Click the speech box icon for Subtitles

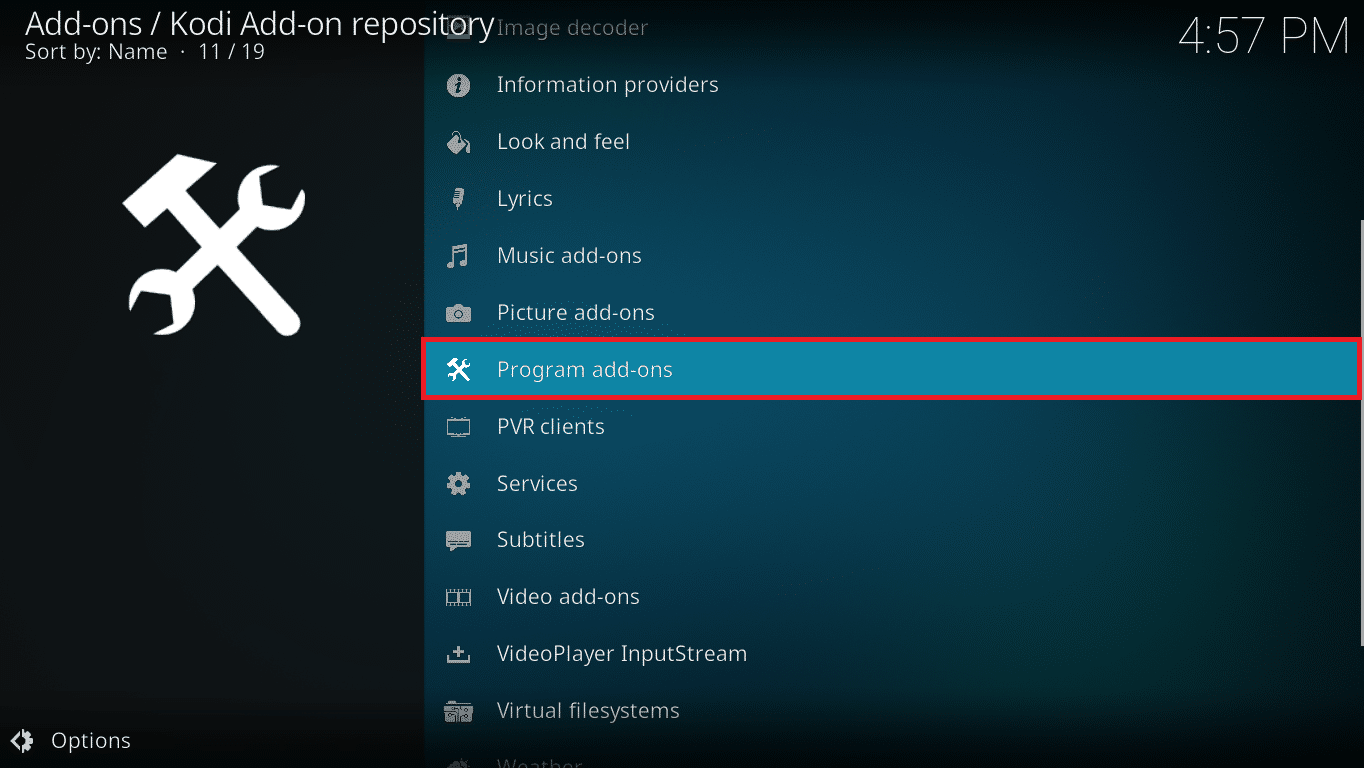point(458,540)
